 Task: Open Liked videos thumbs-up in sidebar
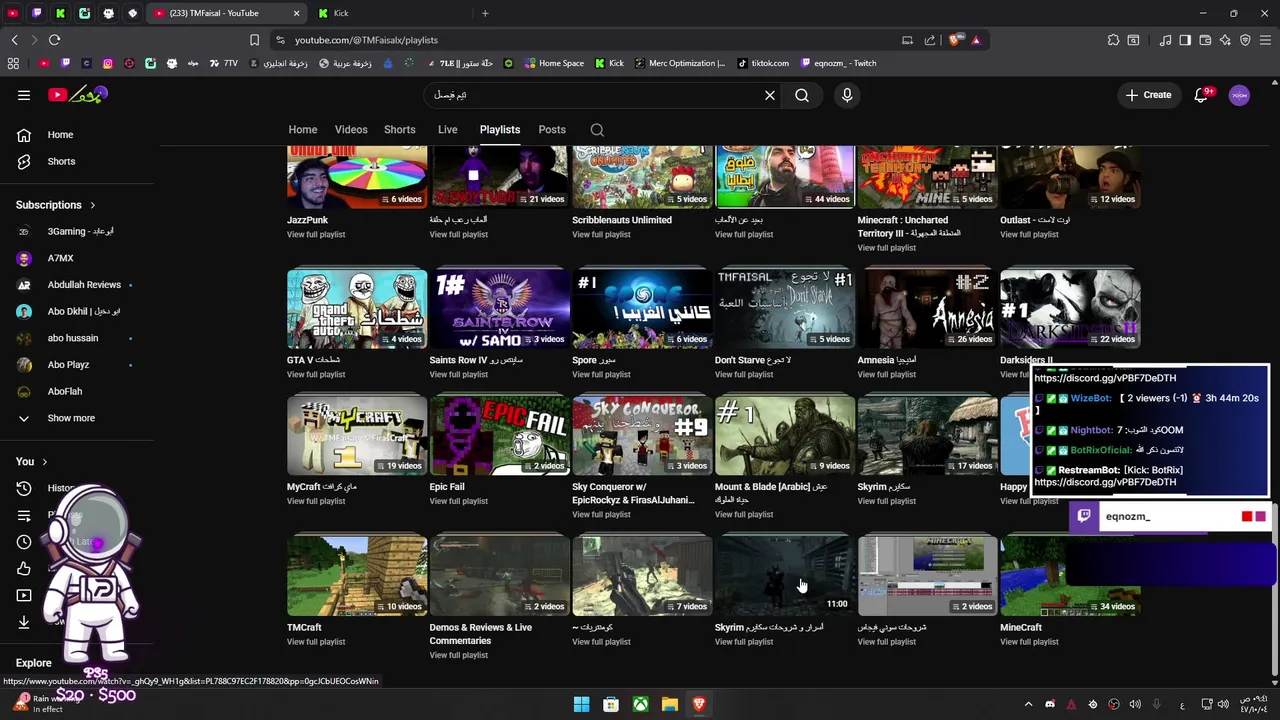24,569
